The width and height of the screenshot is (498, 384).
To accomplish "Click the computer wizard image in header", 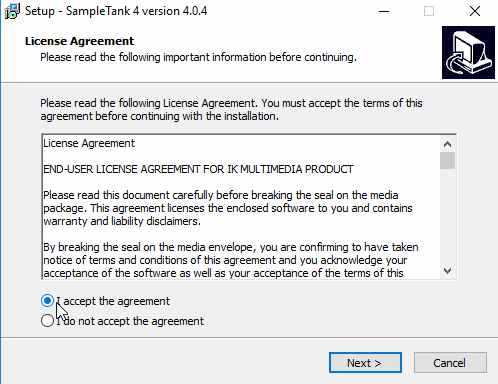I will click(468, 53).
